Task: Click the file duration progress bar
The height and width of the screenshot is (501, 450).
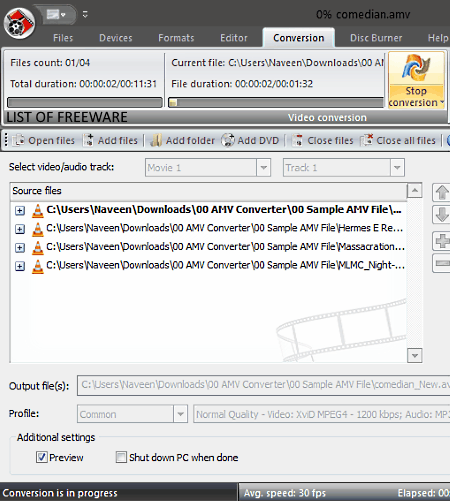Action: click(x=276, y=102)
